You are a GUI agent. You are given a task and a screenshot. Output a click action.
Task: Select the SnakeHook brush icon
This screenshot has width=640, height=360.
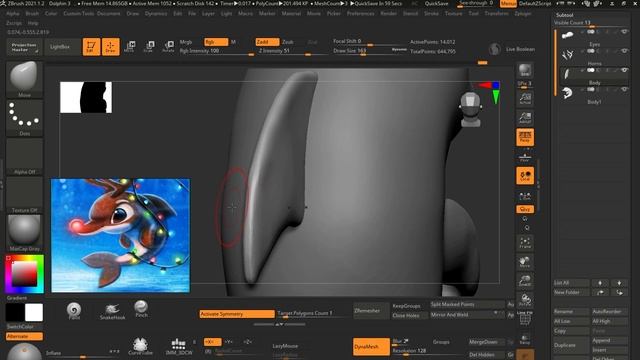pos(112,311)
